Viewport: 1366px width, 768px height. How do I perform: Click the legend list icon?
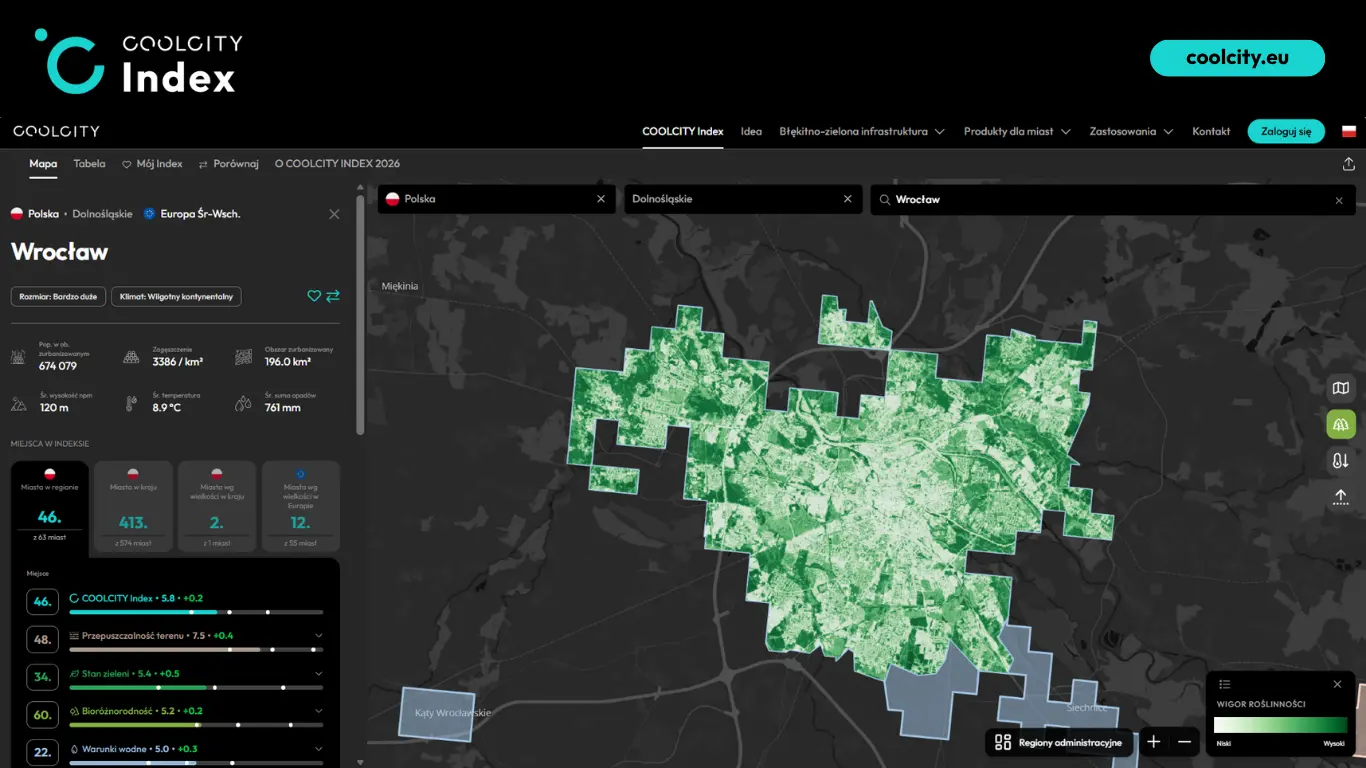tap(1225, 684)
